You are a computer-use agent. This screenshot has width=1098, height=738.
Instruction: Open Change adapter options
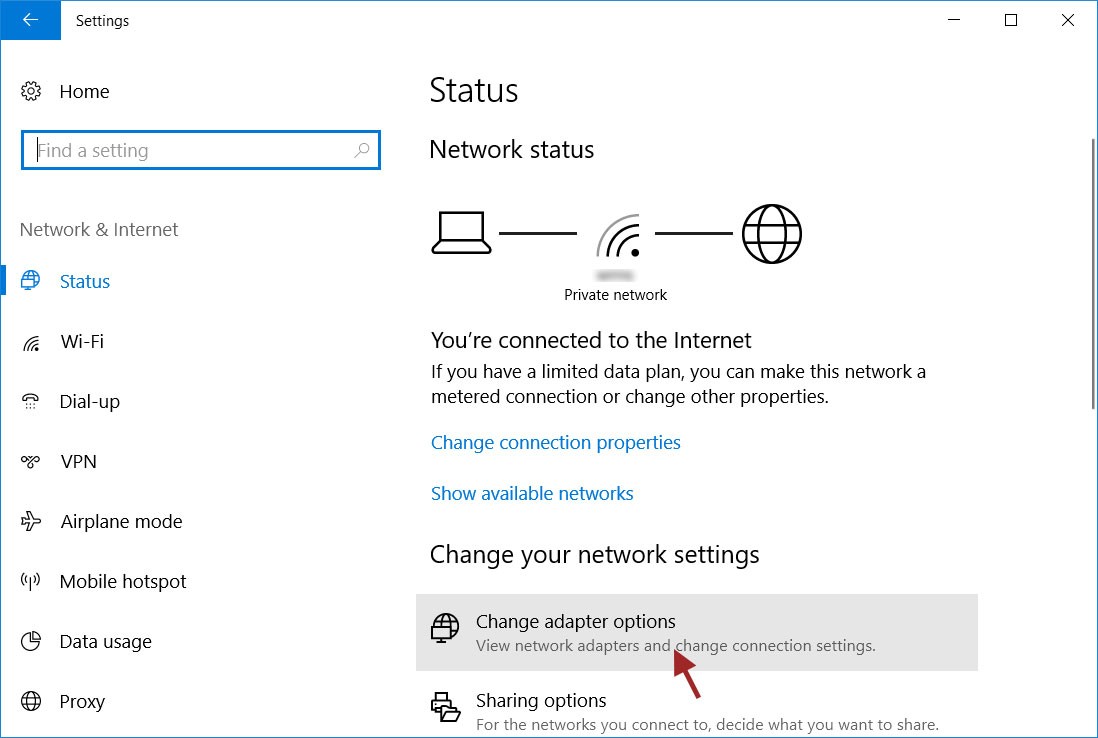pos(697,632)
